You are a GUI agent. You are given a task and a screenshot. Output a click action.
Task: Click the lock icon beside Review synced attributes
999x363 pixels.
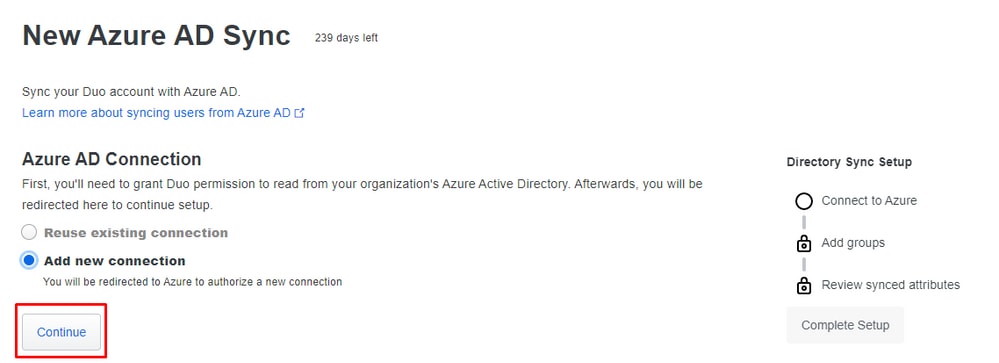[x=804, y=285]
